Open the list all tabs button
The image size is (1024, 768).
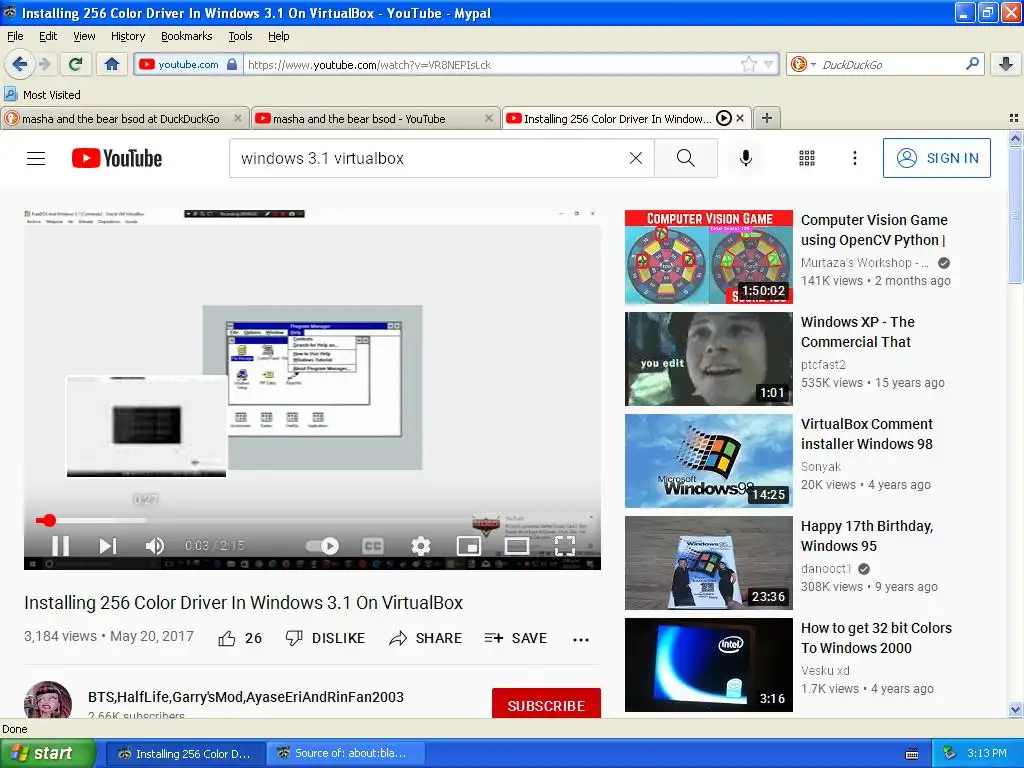coord(1014,118)
